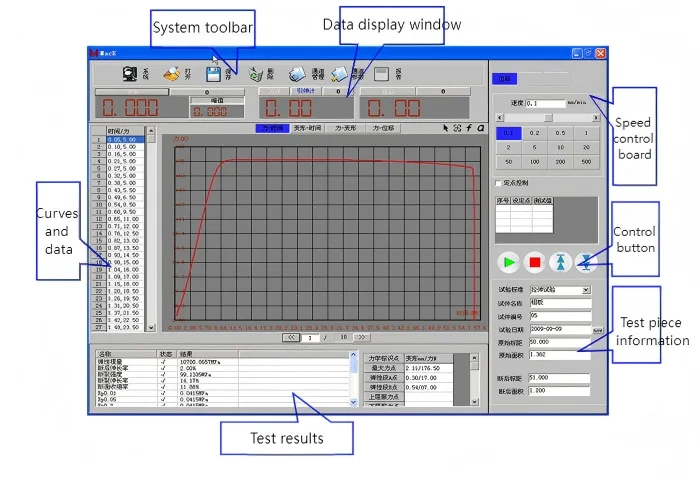This screenshot has height=480, width=700.
Task: Click the original gauge length field "50.000"
Action: 560,342
